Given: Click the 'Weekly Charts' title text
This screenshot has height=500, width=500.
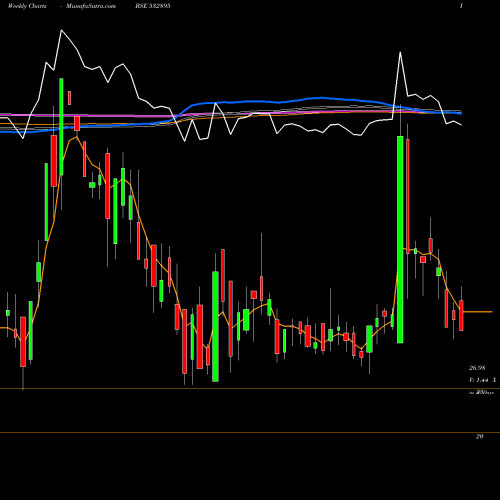Looking at the screenshot, I should click(x=27, y=6).
